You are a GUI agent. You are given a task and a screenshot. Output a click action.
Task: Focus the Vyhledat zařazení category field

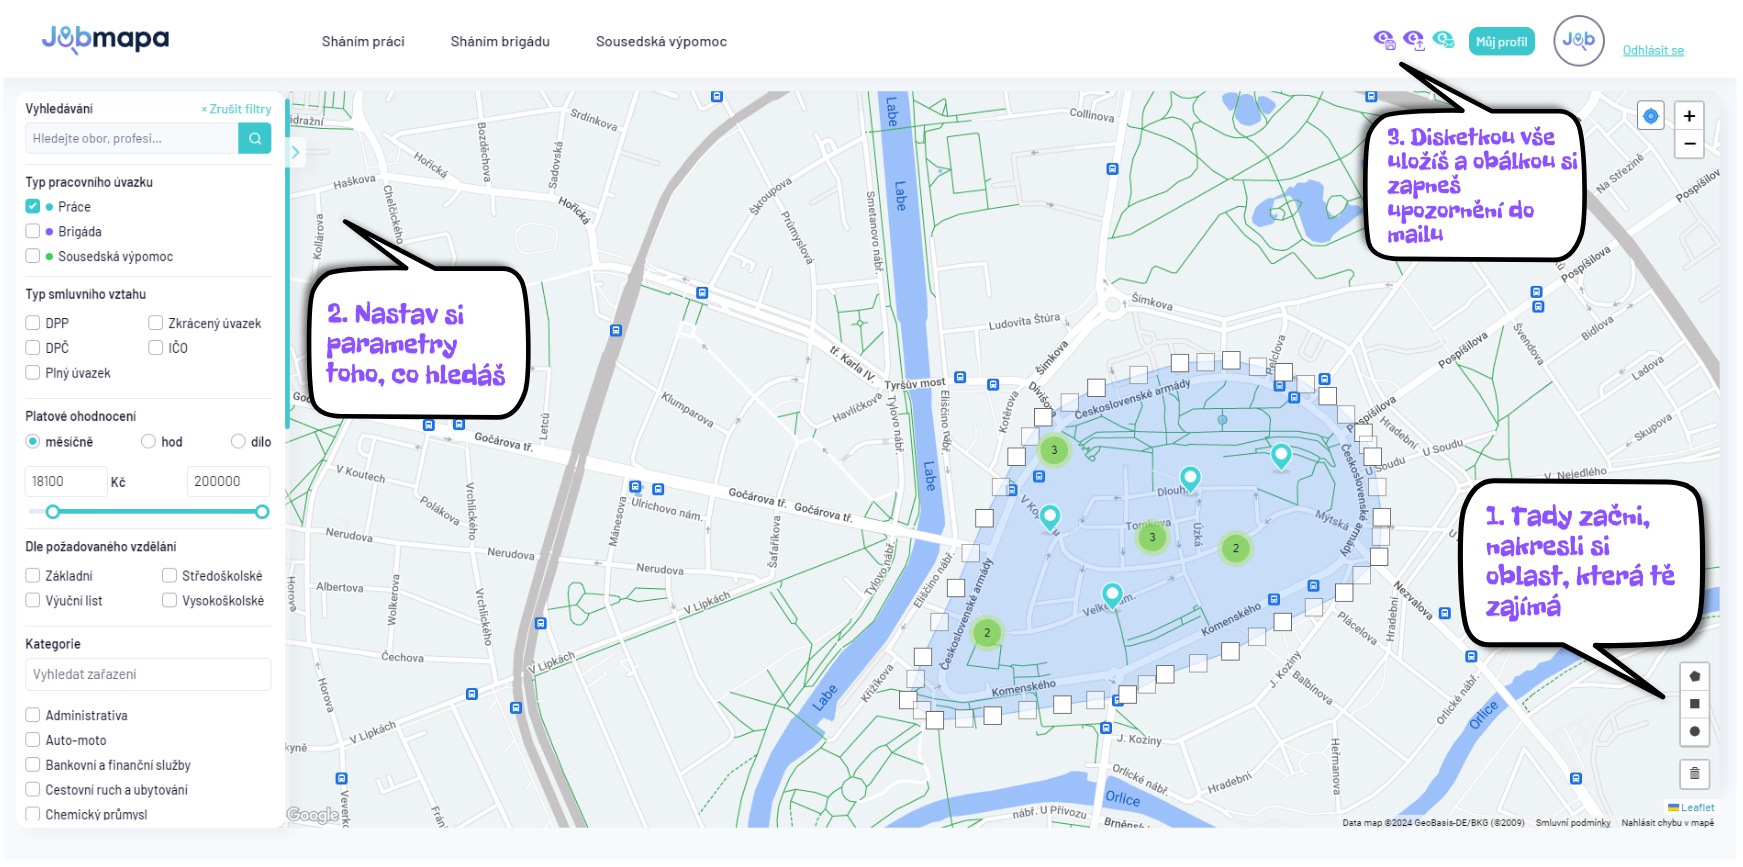pos(148,674)
